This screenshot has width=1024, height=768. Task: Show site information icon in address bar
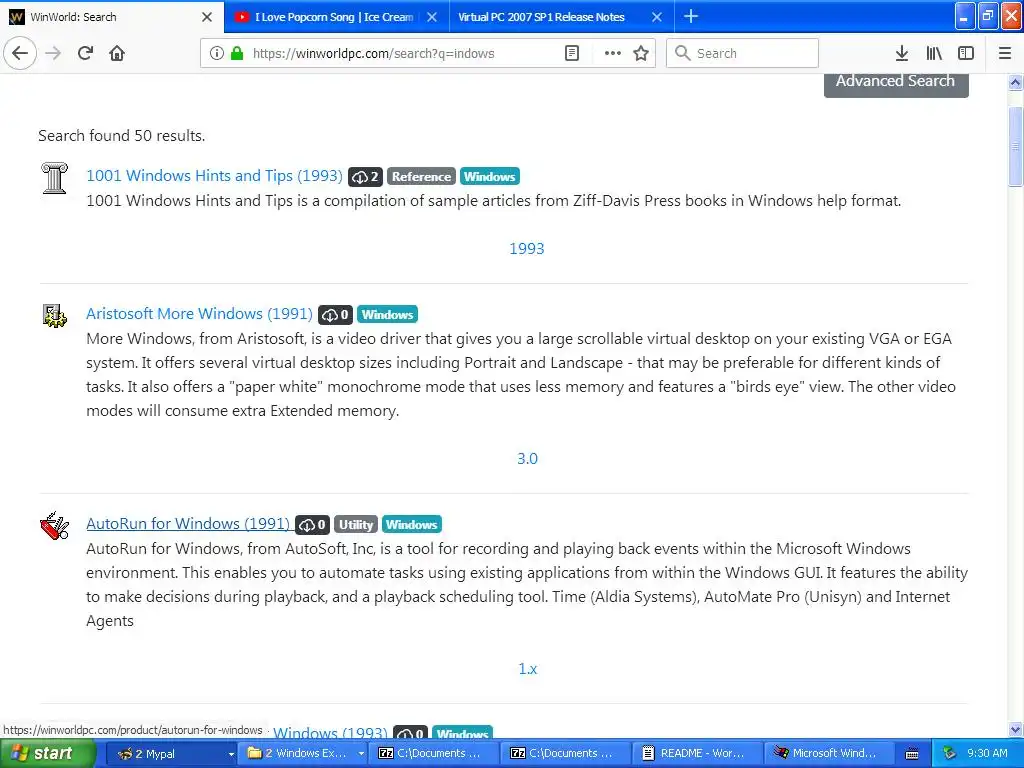[x=216, y=53]
